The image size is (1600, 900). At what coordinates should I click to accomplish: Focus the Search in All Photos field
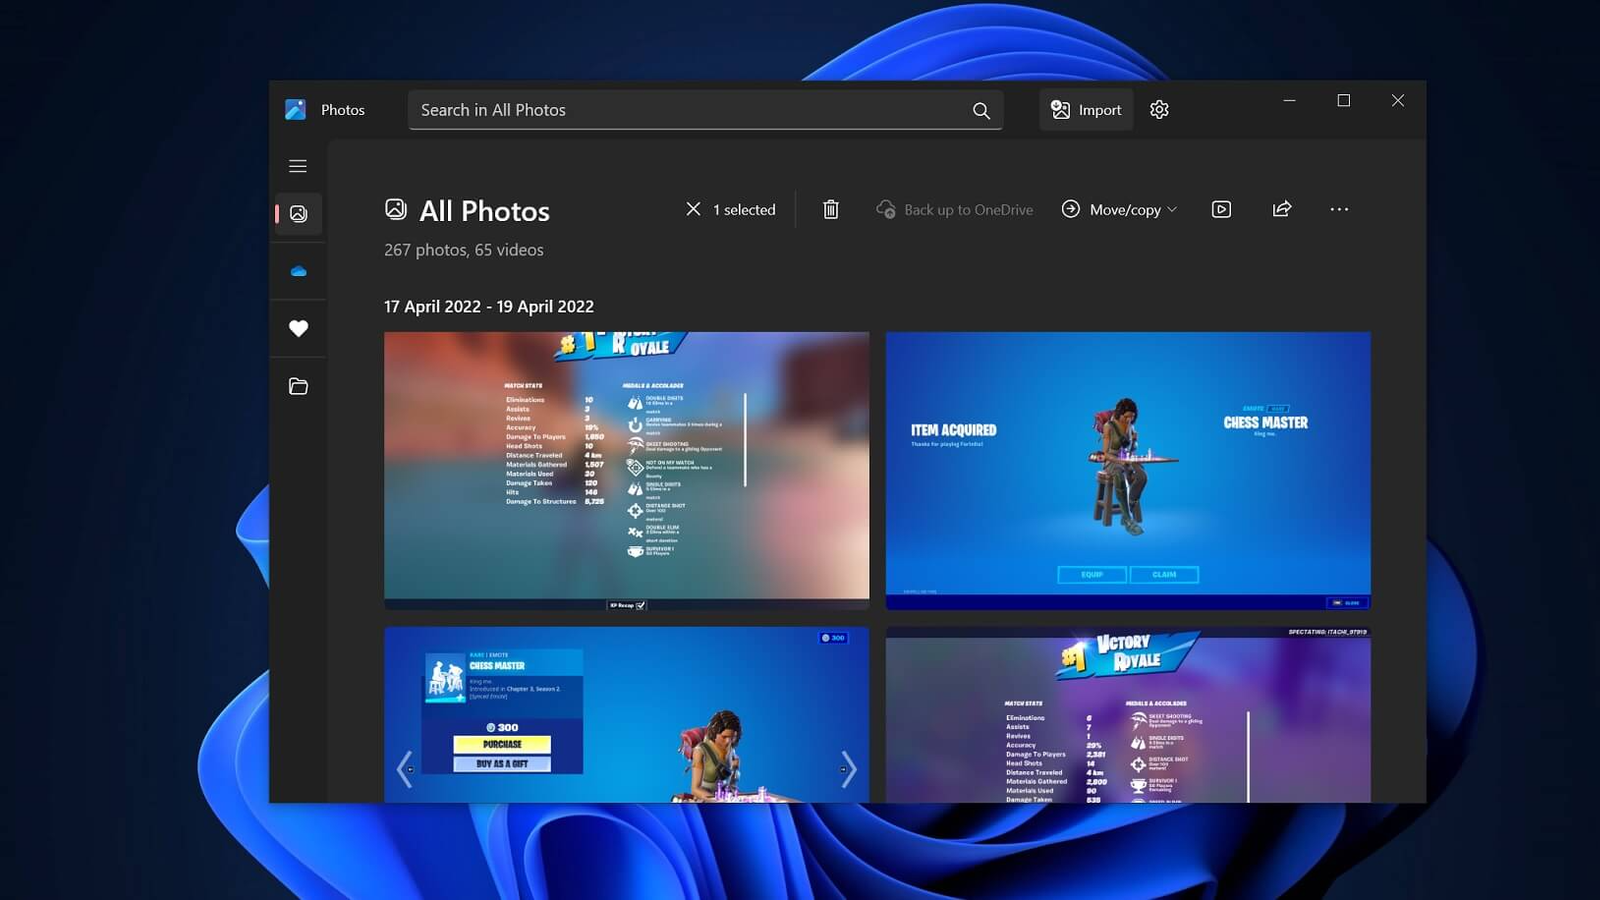pos(705,110)
